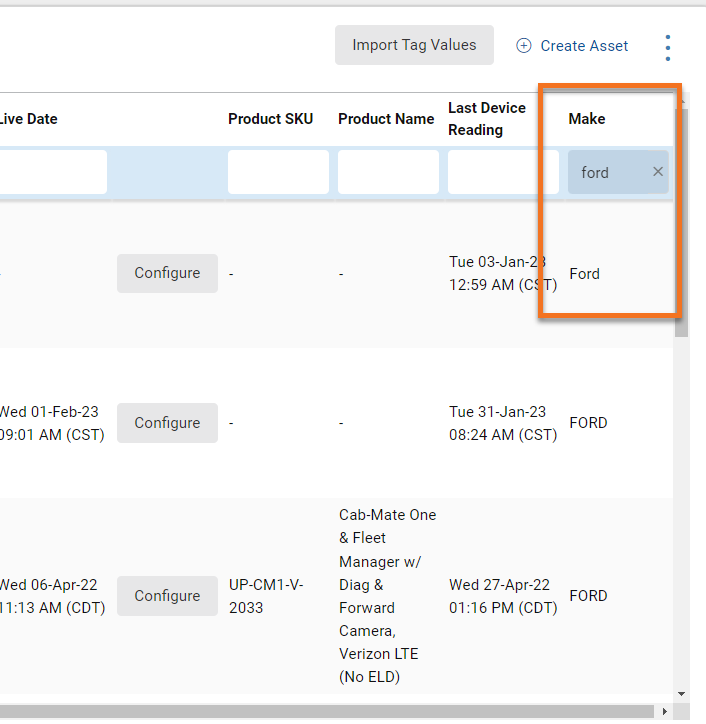Click the horizontal scrollbar thumb
Screen dimensions: 706x724
tap(326, 711)
